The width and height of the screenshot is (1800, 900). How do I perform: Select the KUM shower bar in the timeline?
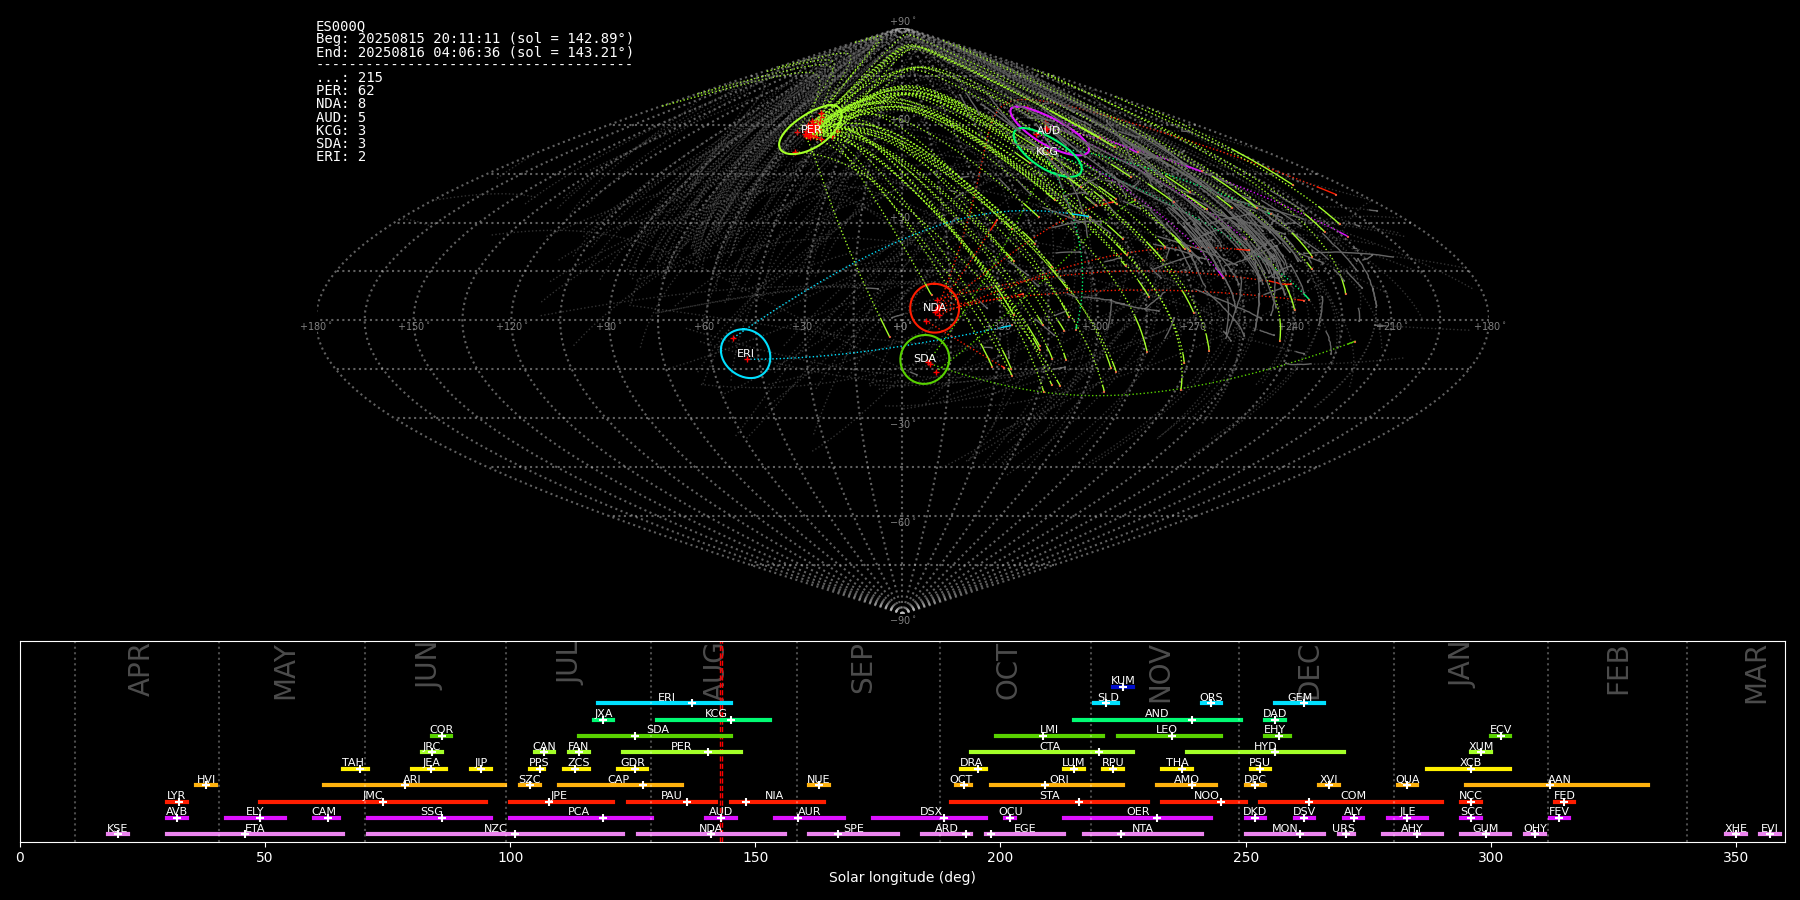pos(1123,687)
